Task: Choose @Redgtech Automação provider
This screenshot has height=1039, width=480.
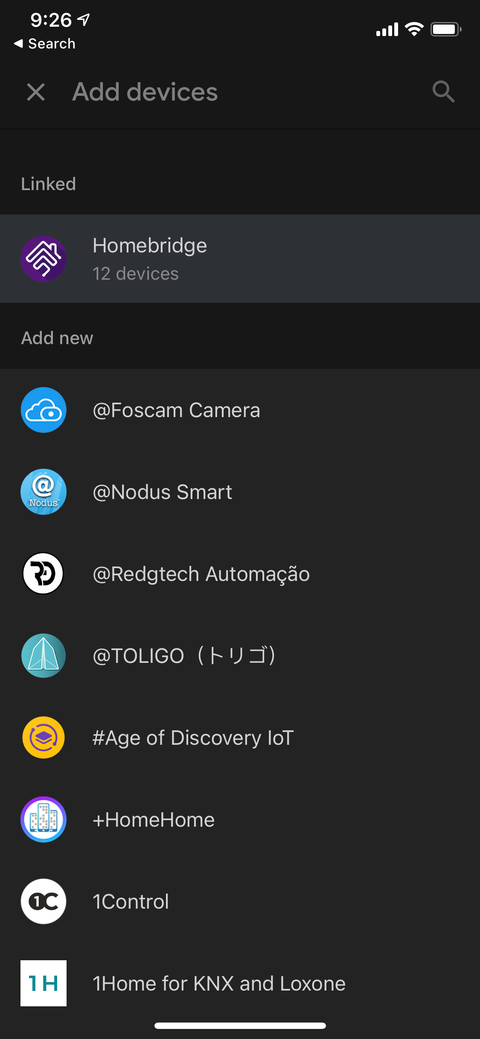Action: [x=240, y=574]
